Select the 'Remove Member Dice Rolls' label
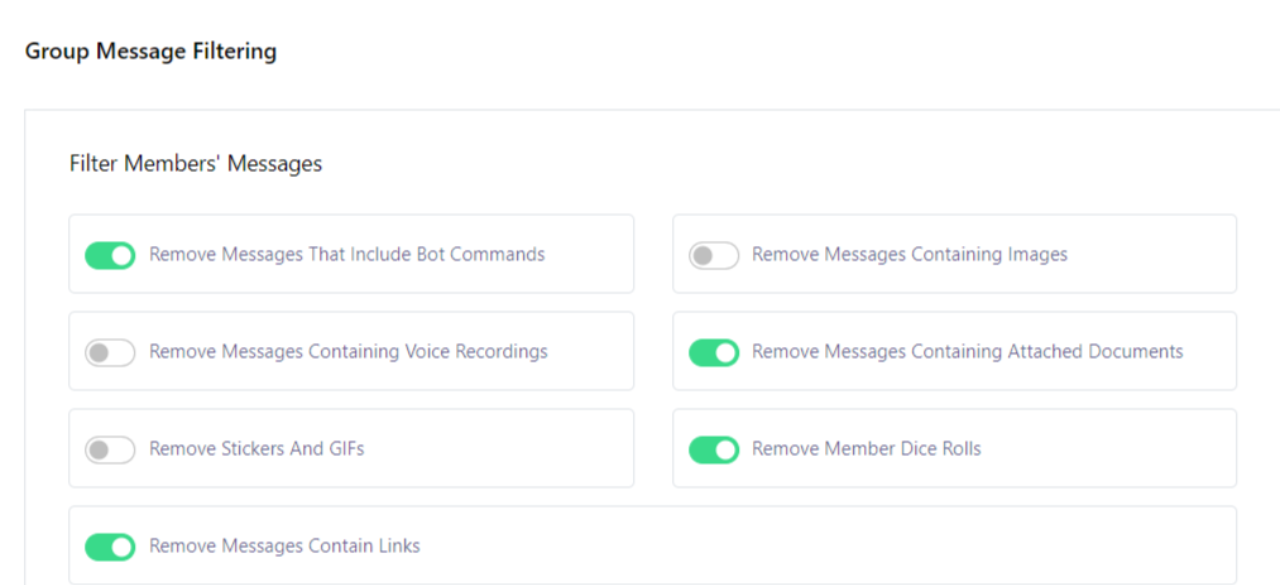Screen dimensions: 1280x585 [x=867, y=448]
